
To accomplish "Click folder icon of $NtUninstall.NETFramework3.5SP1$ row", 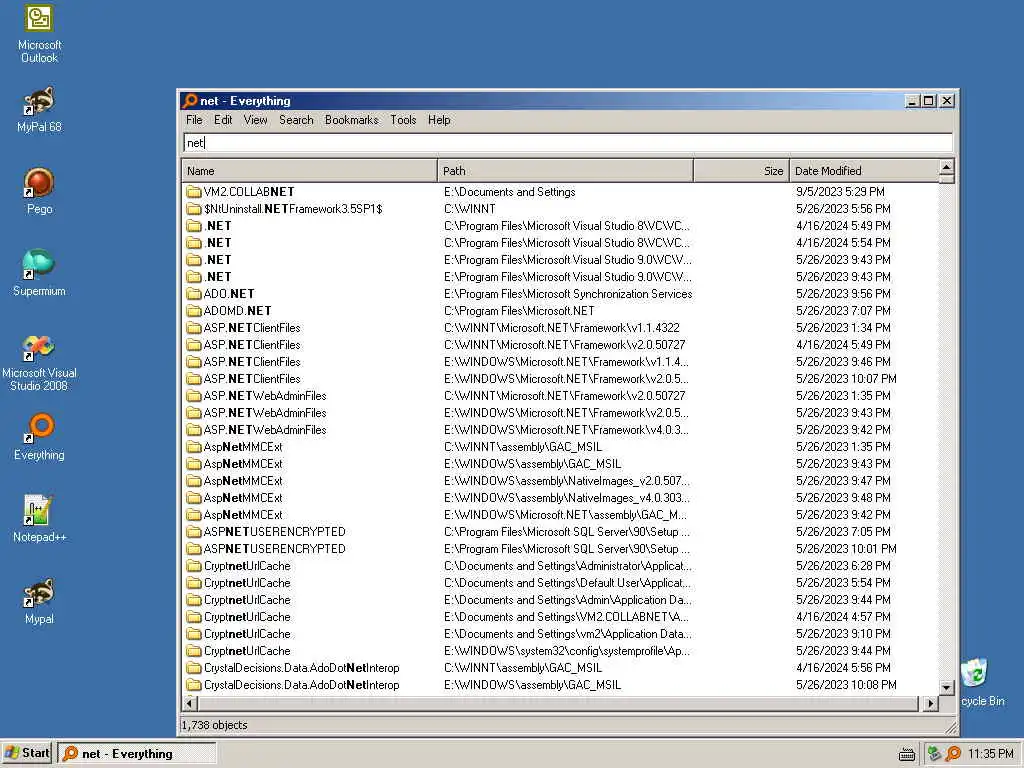I will click(193, 208).
